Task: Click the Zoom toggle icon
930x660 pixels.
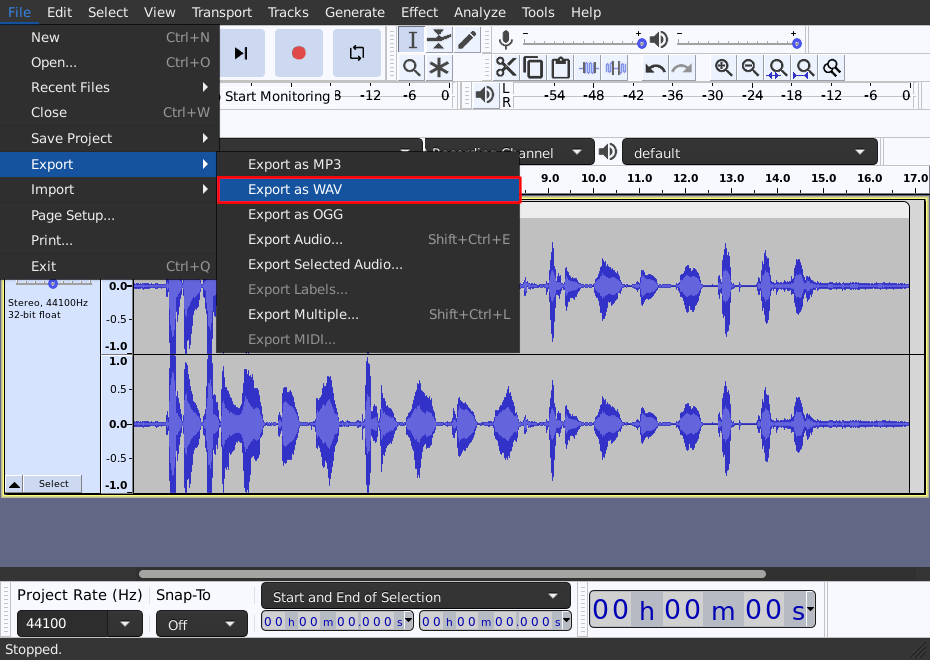Action: [832, 68]
